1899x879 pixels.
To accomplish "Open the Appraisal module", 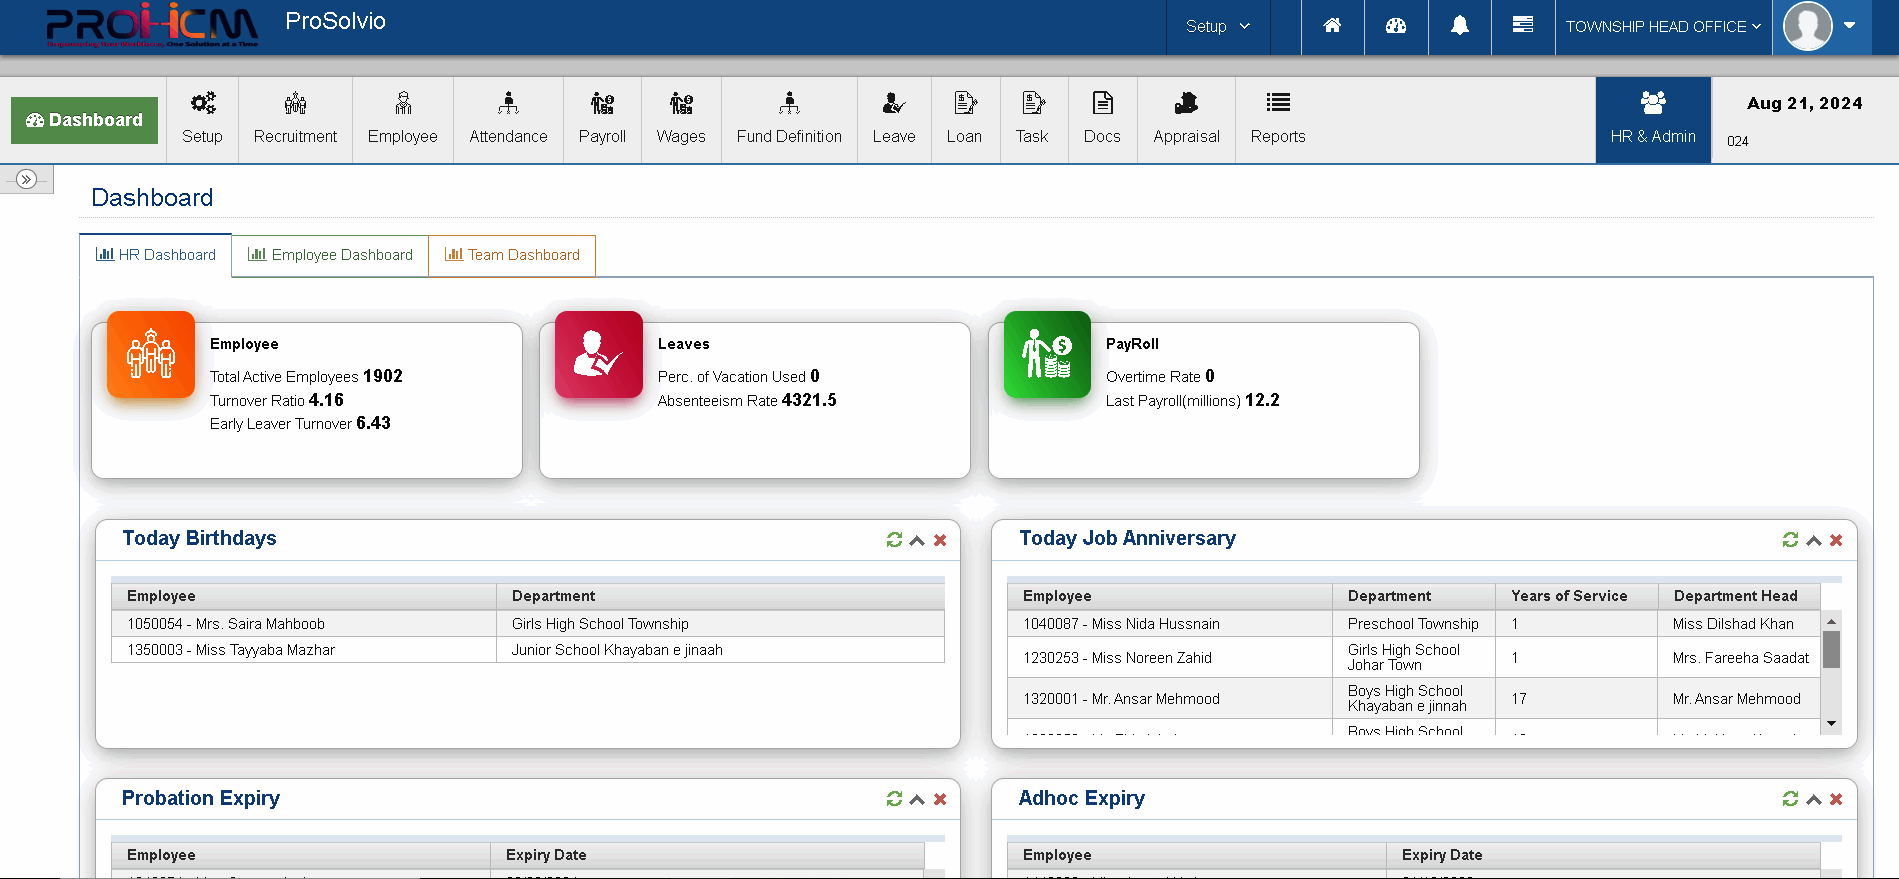I will point(1186,119).
